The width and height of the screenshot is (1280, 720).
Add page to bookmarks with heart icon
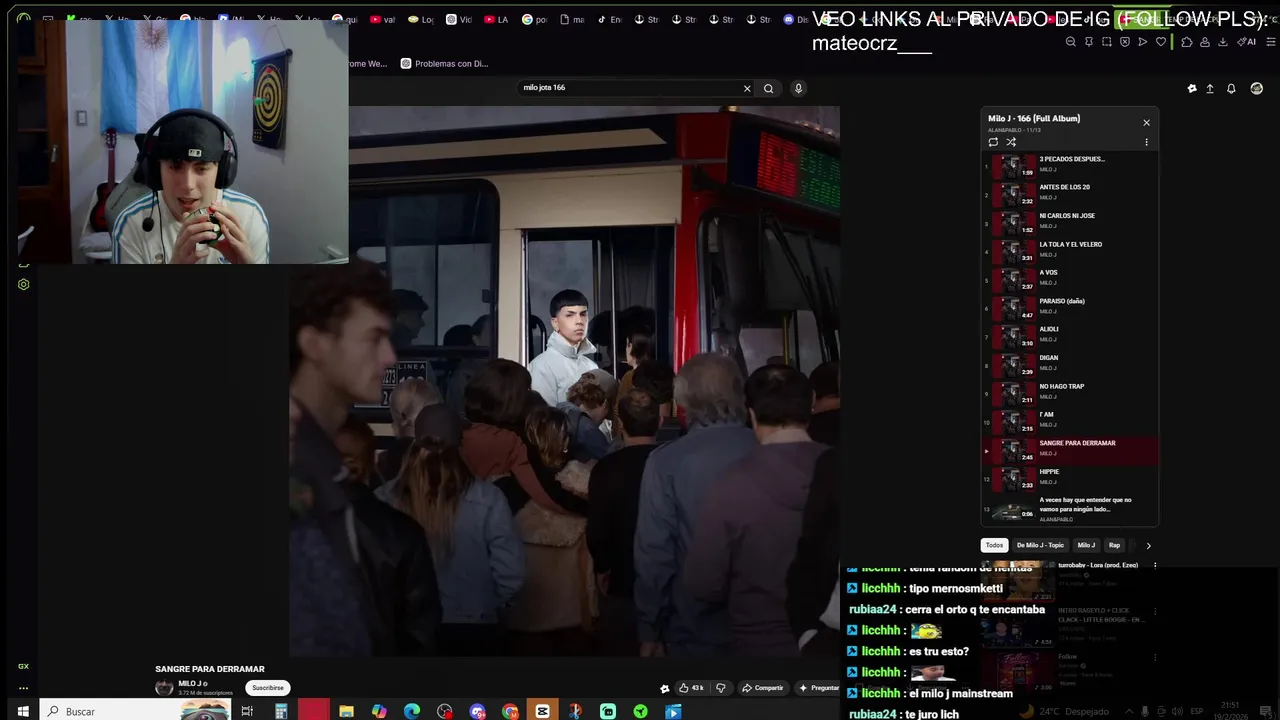point(1161,42)
